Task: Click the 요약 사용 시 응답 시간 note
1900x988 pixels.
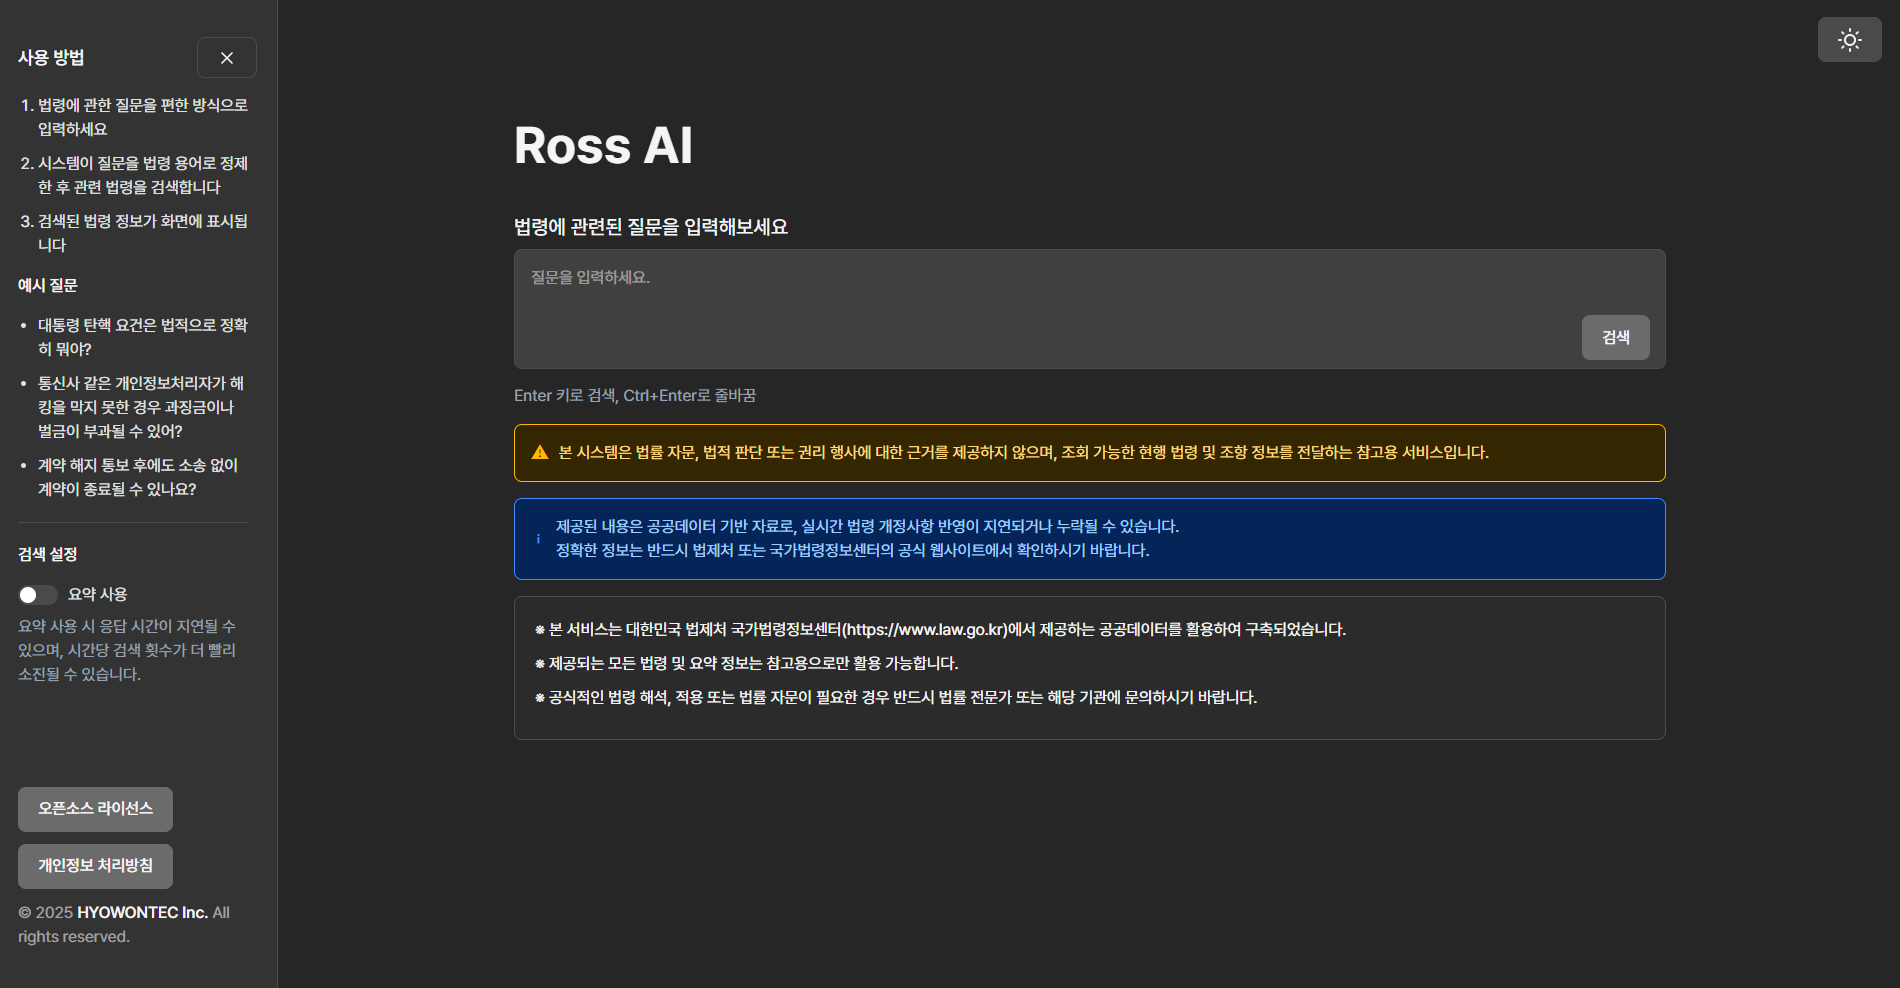Action: click(127, 650)
